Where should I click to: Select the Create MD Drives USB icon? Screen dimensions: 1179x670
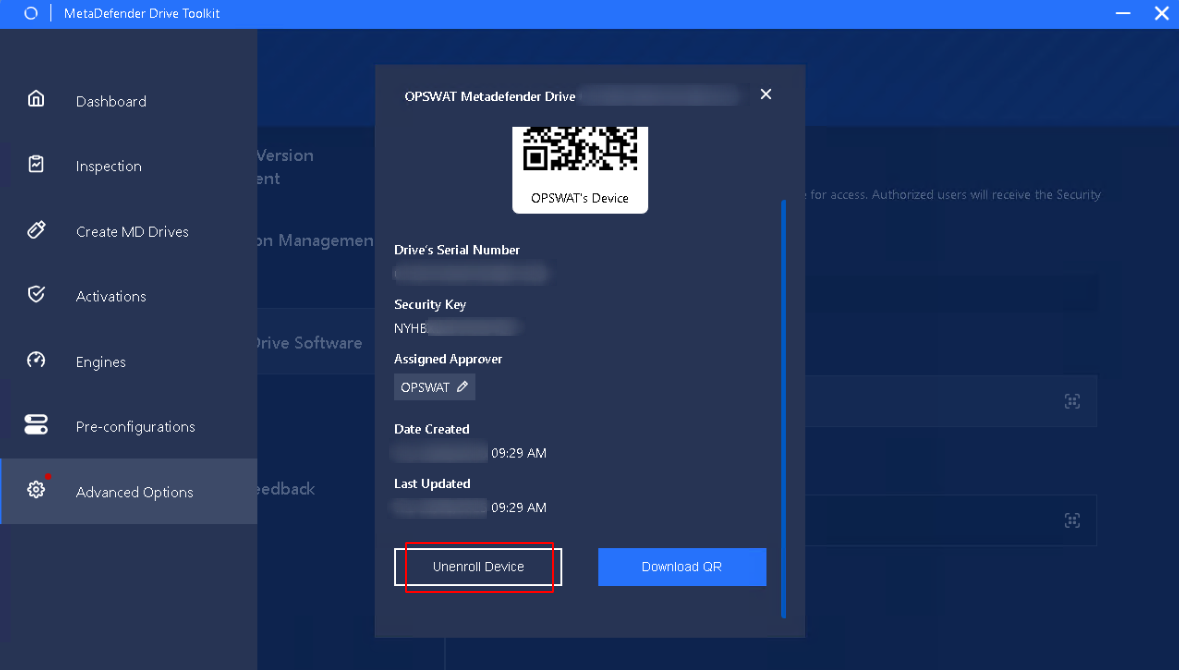36,229
